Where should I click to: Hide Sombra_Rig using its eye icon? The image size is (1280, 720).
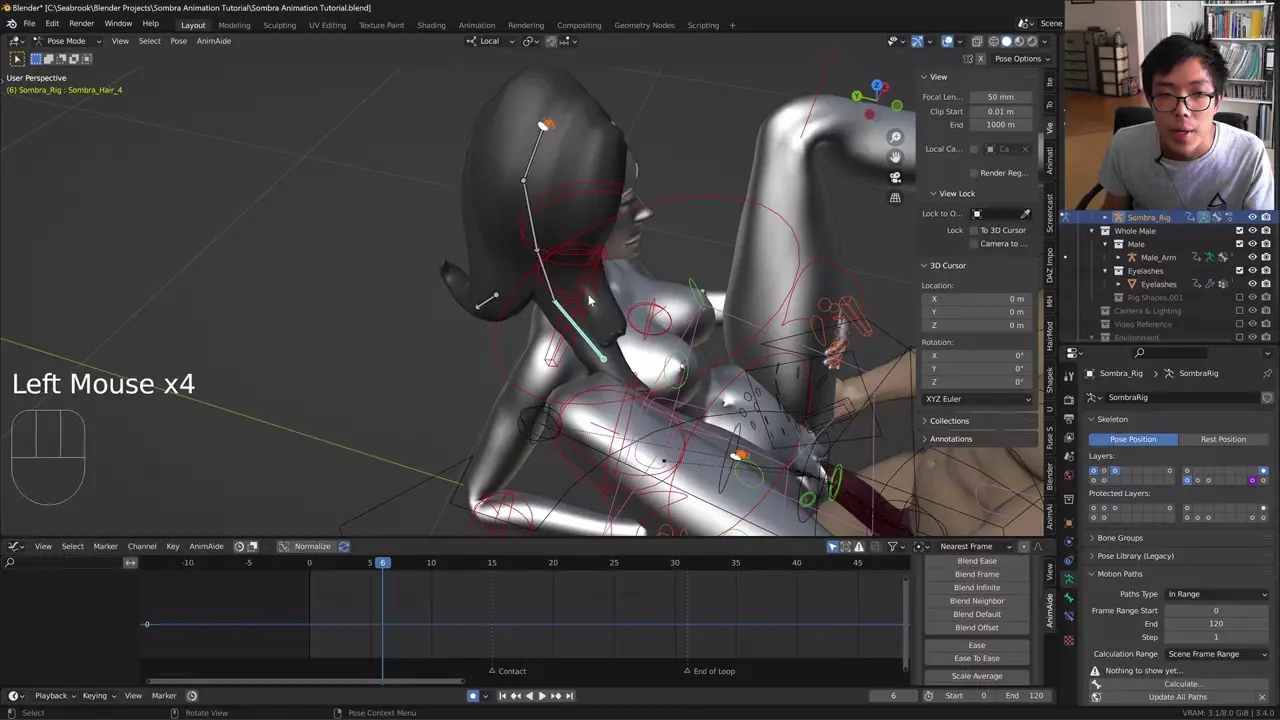(x=1252, y=217)
